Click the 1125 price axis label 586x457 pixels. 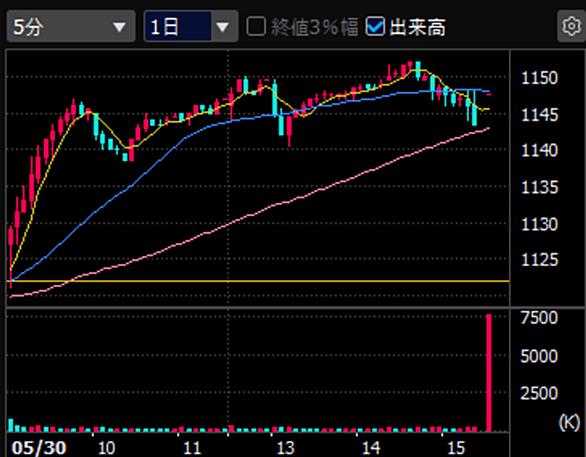click(x=539, y=260)
